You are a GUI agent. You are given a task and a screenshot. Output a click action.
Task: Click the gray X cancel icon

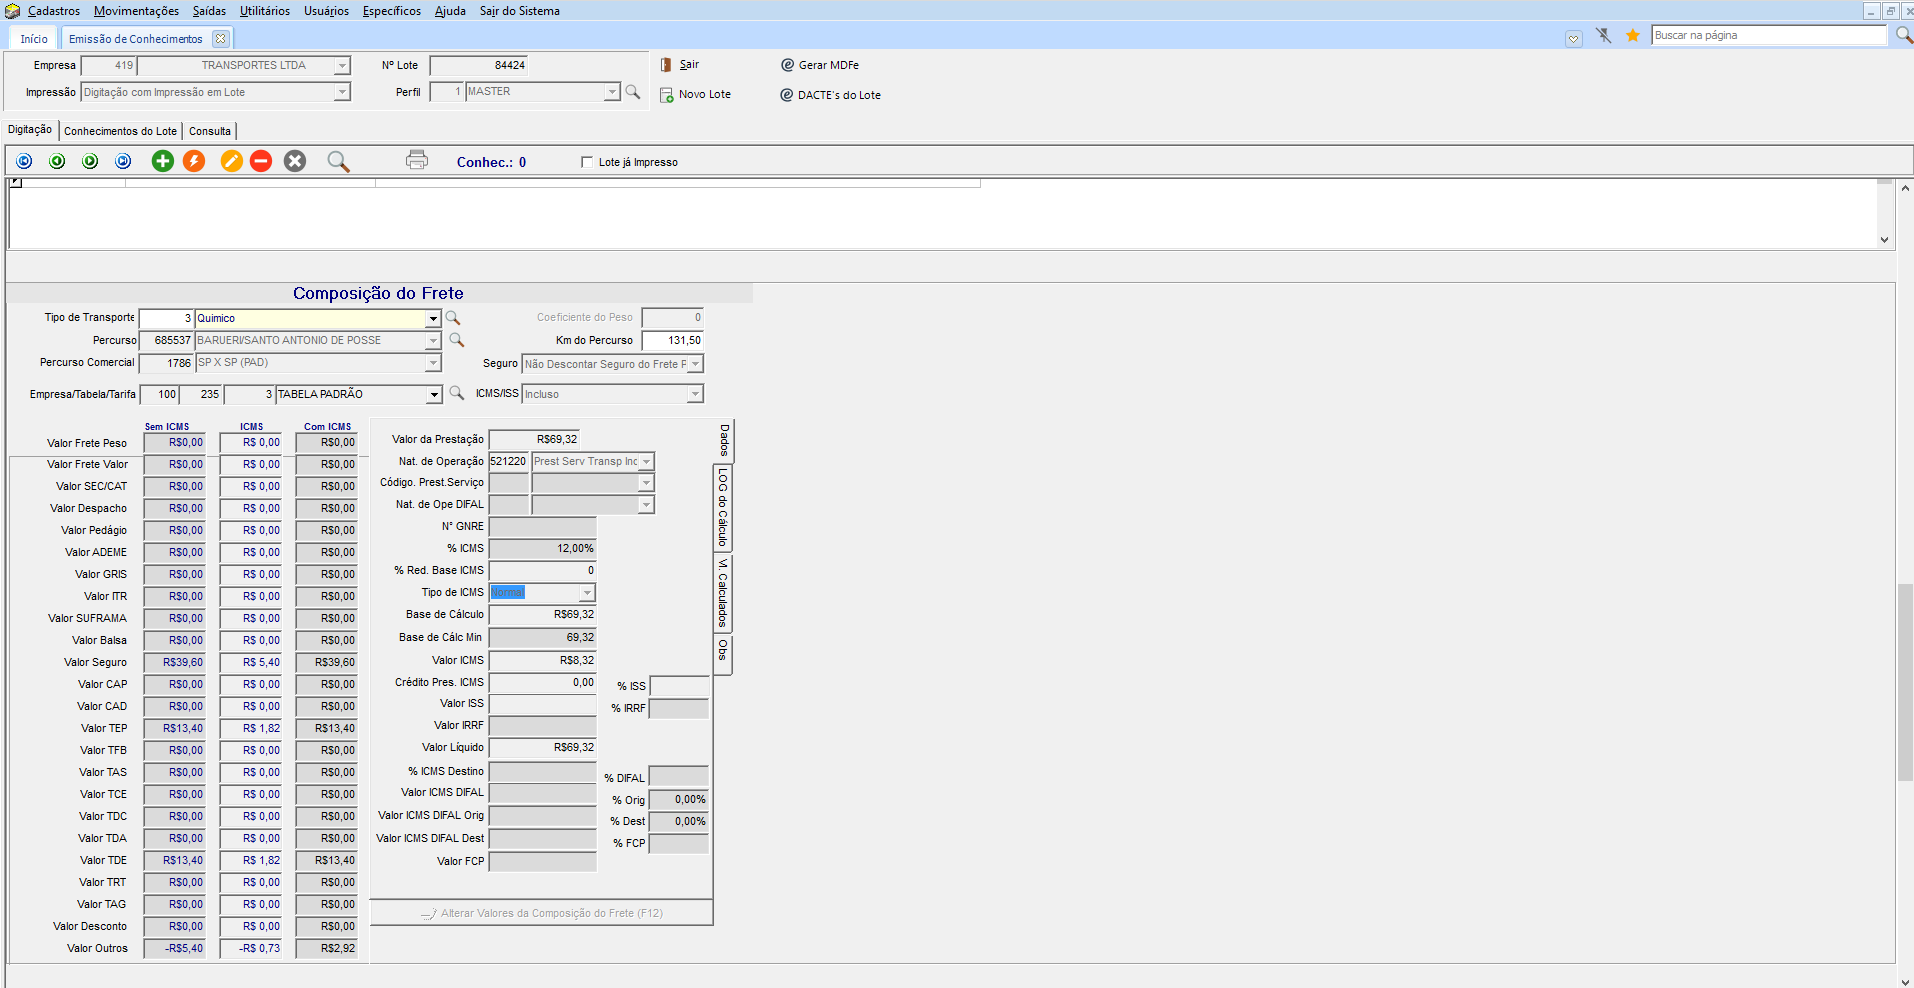(295, 161)
